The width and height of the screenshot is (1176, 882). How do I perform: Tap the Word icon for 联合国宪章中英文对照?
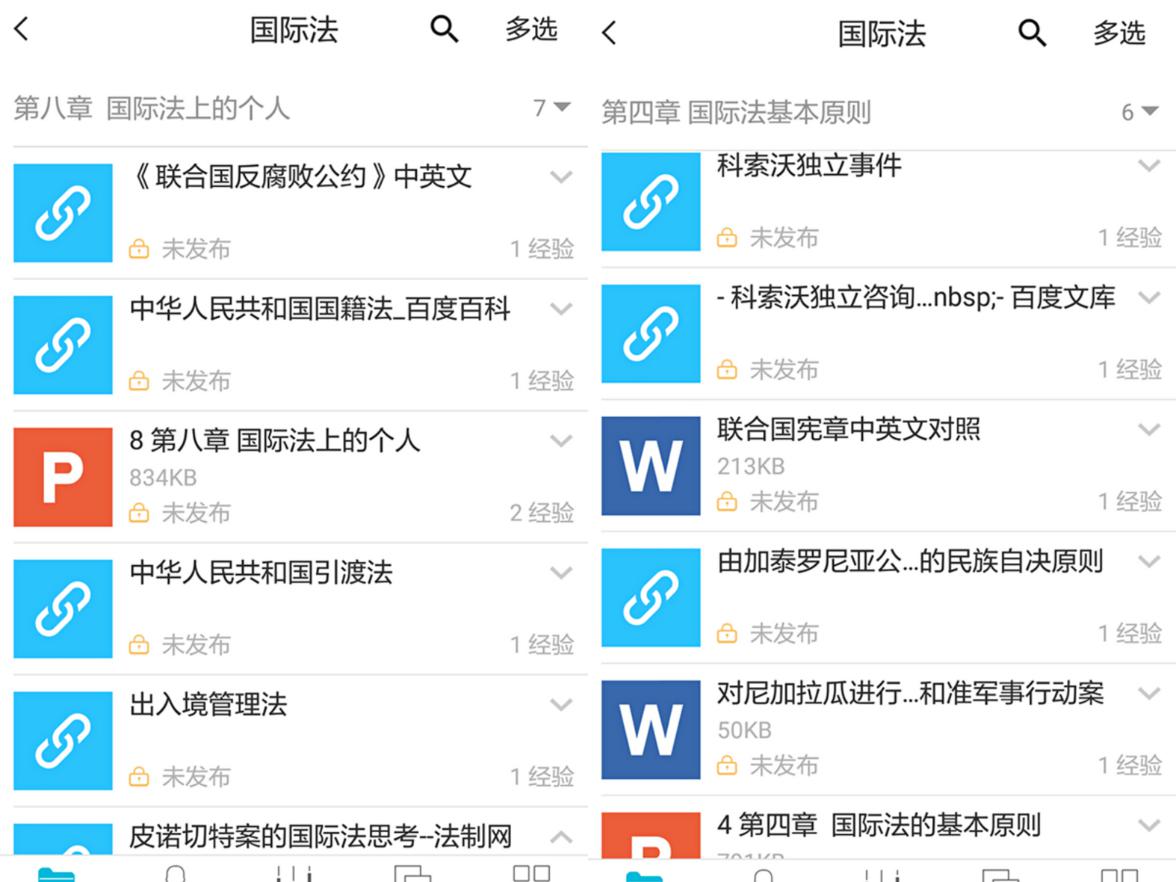click(651, 466)
